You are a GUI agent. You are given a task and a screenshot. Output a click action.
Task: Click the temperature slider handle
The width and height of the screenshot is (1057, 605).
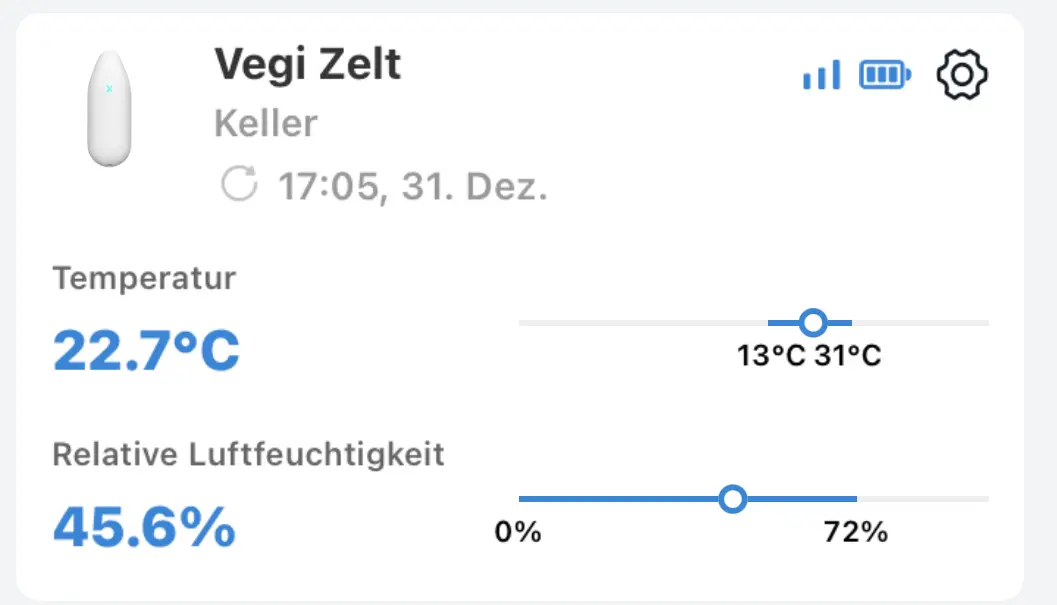[x=813, y=322]
